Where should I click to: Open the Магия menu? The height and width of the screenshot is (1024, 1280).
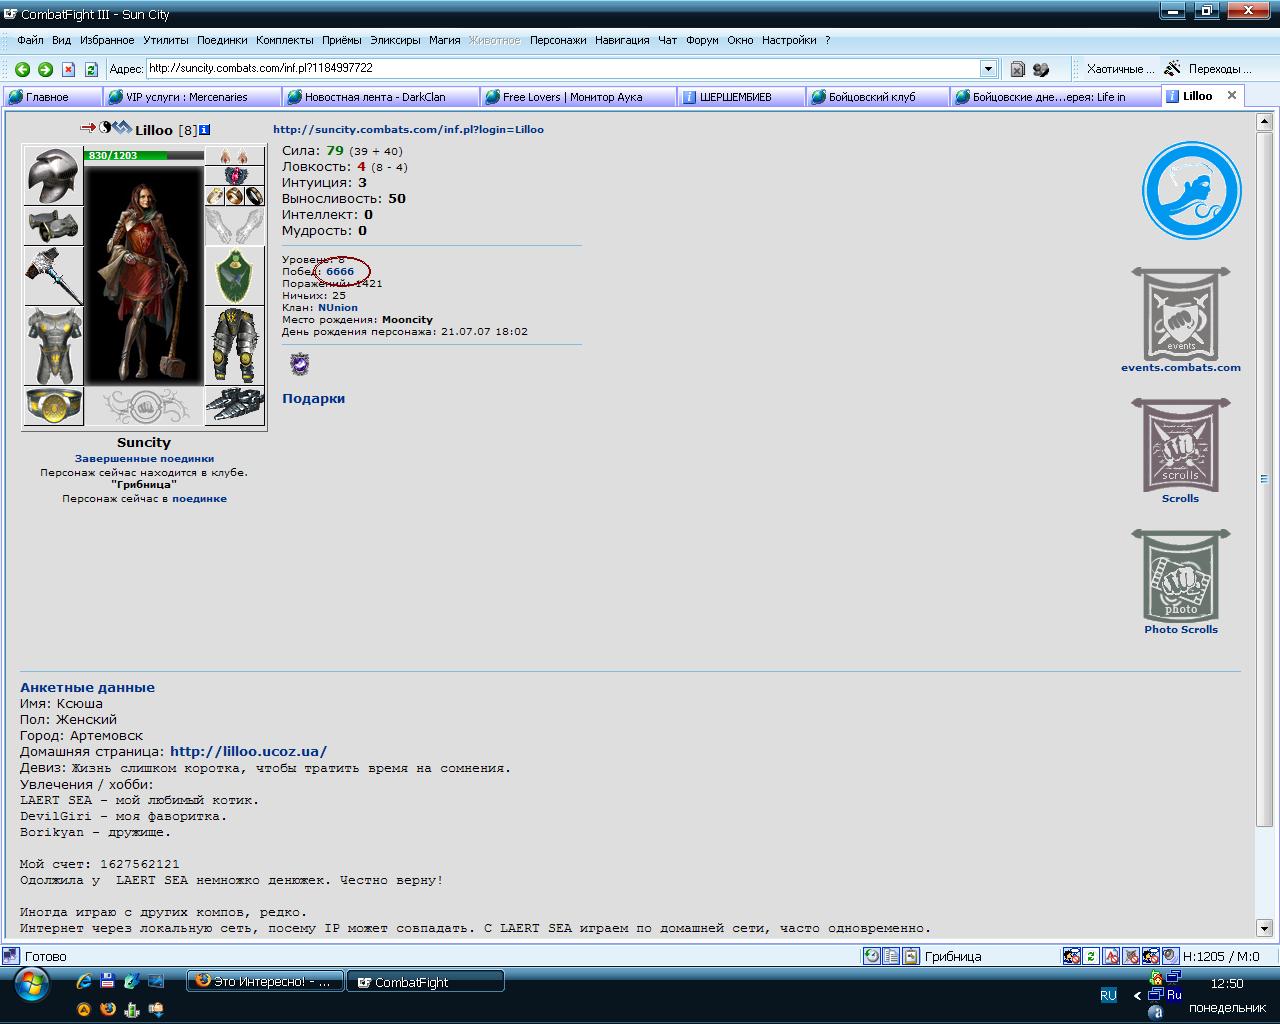444,40
